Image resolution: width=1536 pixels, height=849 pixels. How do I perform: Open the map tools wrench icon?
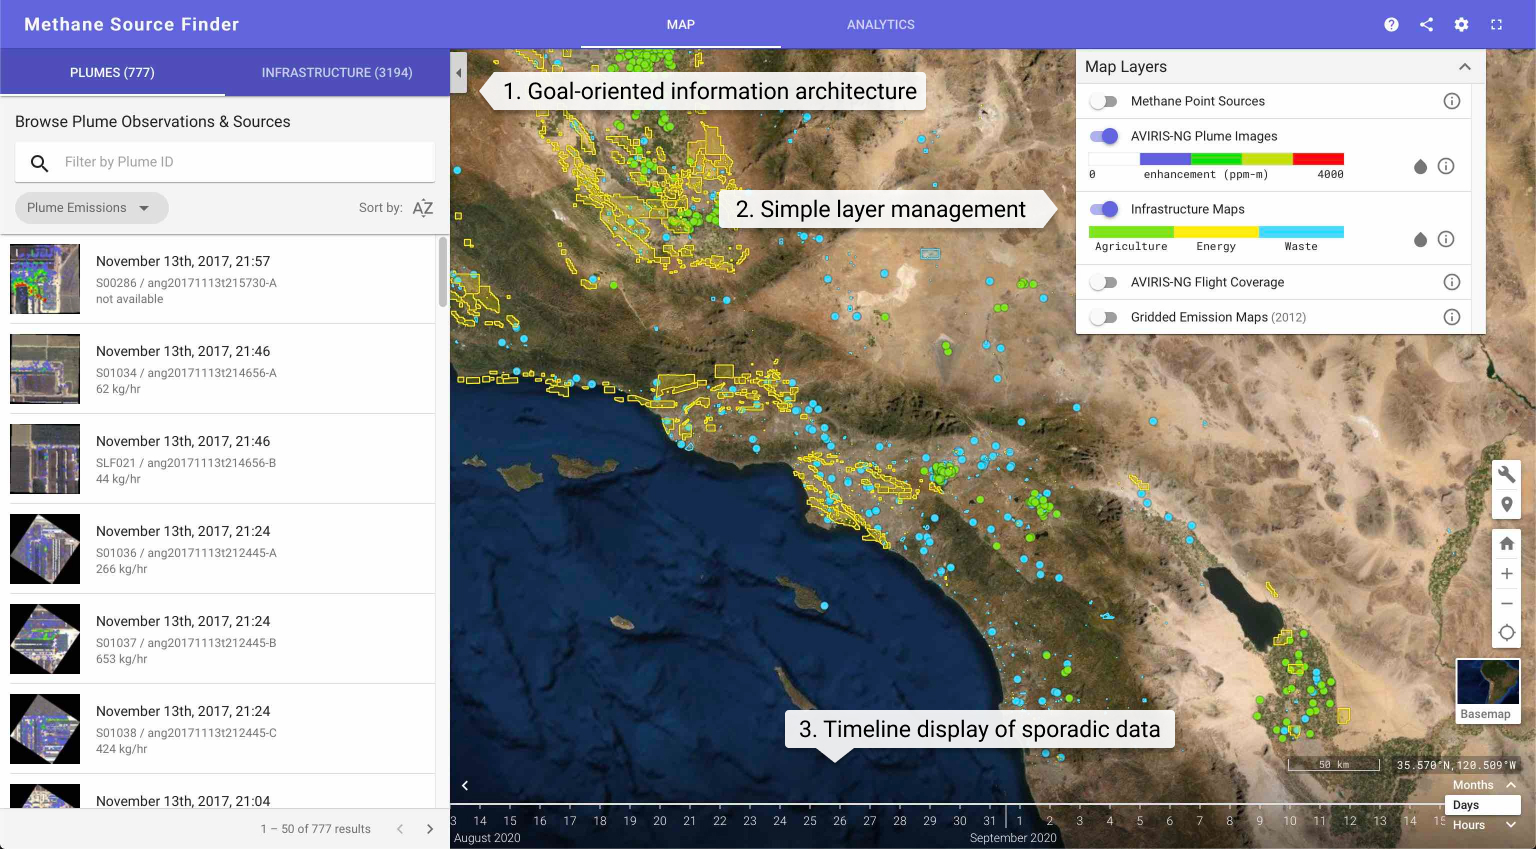click(1507, 474)
